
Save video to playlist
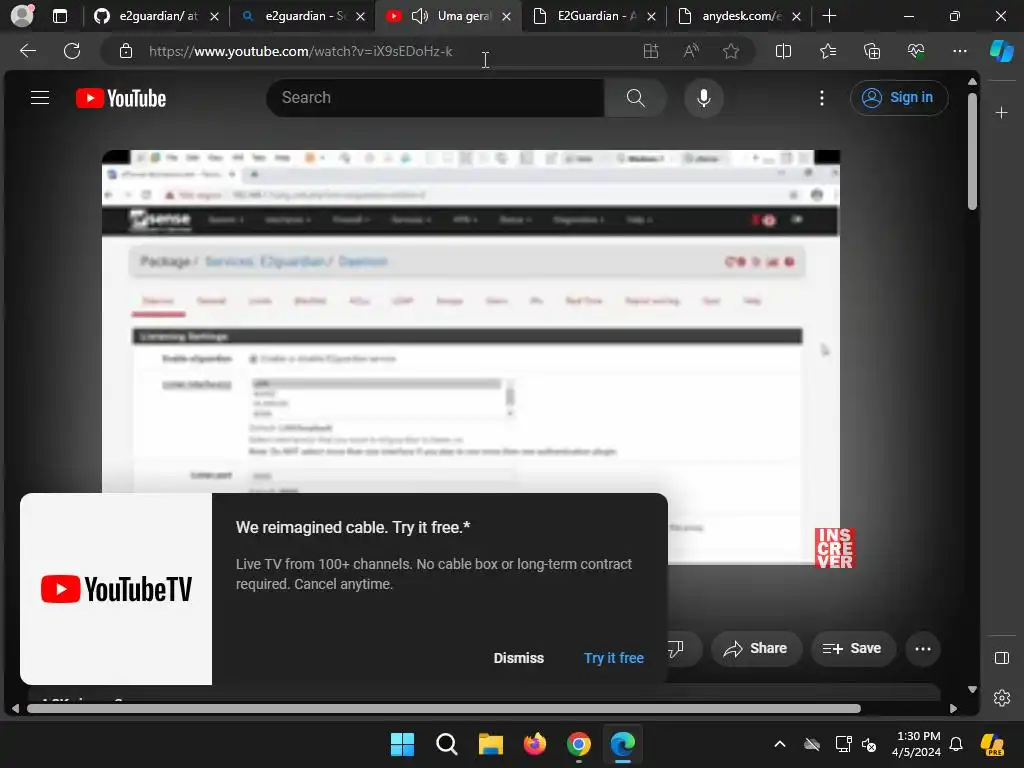853,648
